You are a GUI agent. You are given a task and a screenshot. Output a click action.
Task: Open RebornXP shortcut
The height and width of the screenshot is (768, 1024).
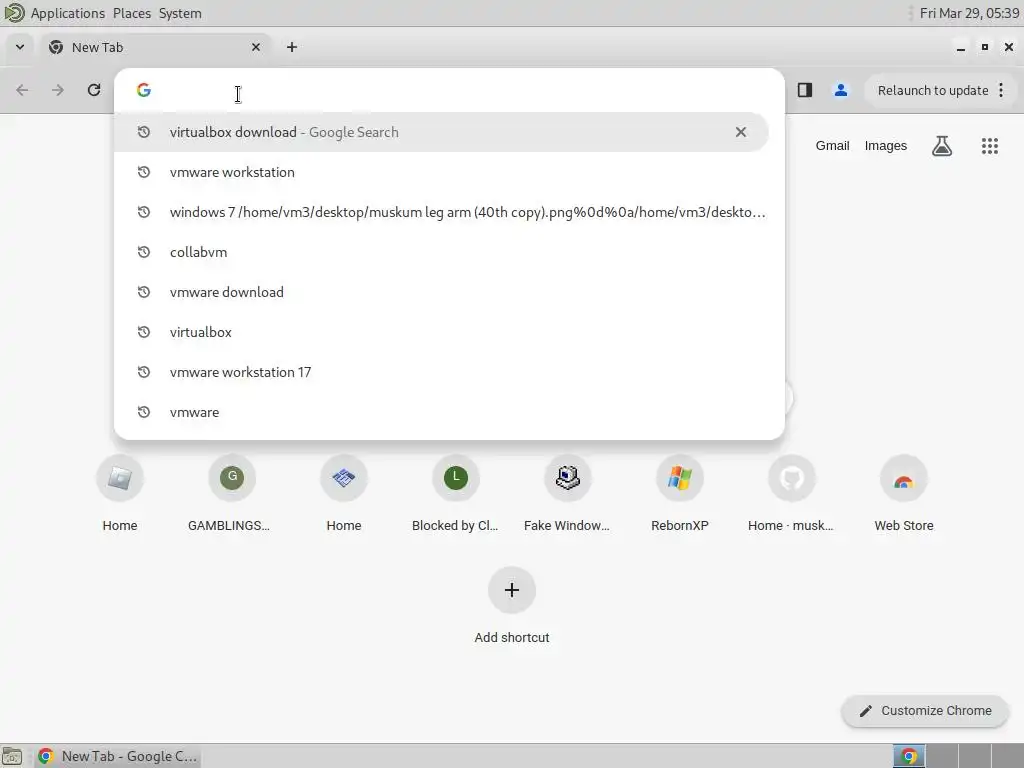click(x=680, y=494)
